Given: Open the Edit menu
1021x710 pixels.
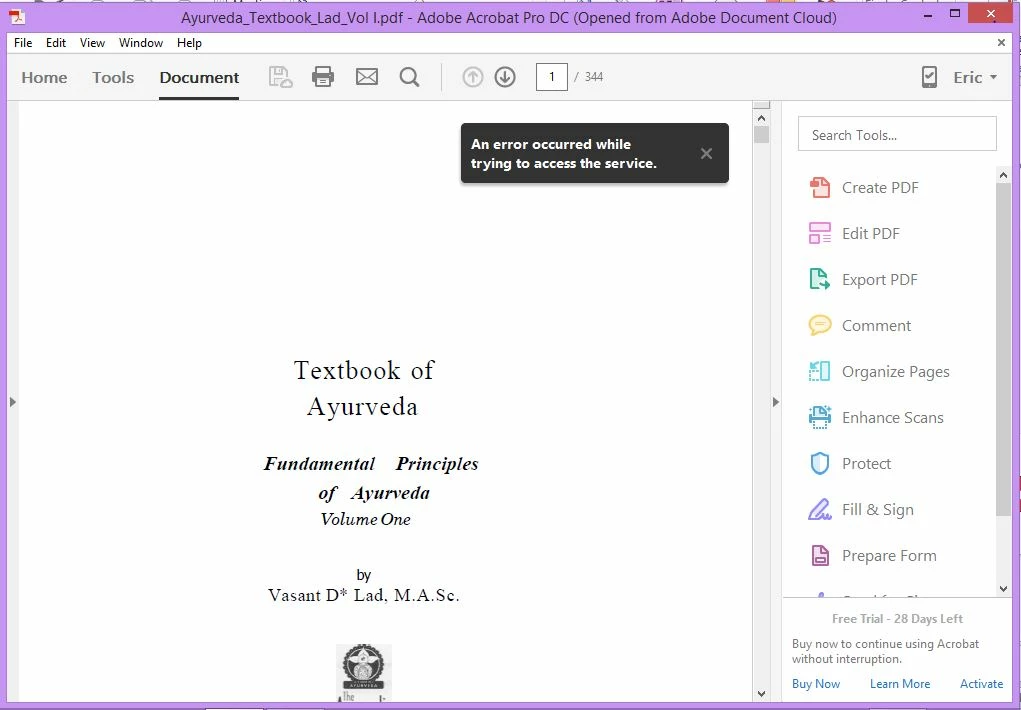Looking at the screenshot, I should (x=55, y=42).
